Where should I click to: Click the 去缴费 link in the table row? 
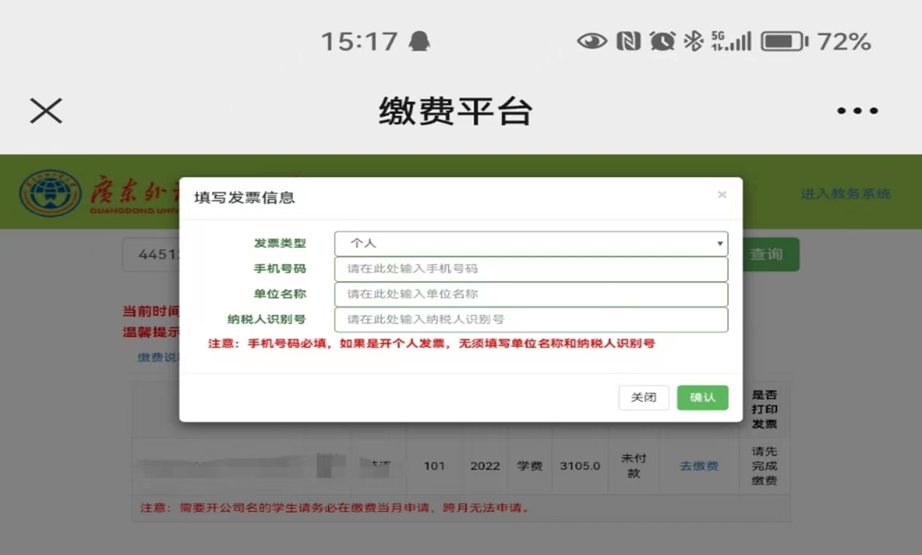click(699, 466)
